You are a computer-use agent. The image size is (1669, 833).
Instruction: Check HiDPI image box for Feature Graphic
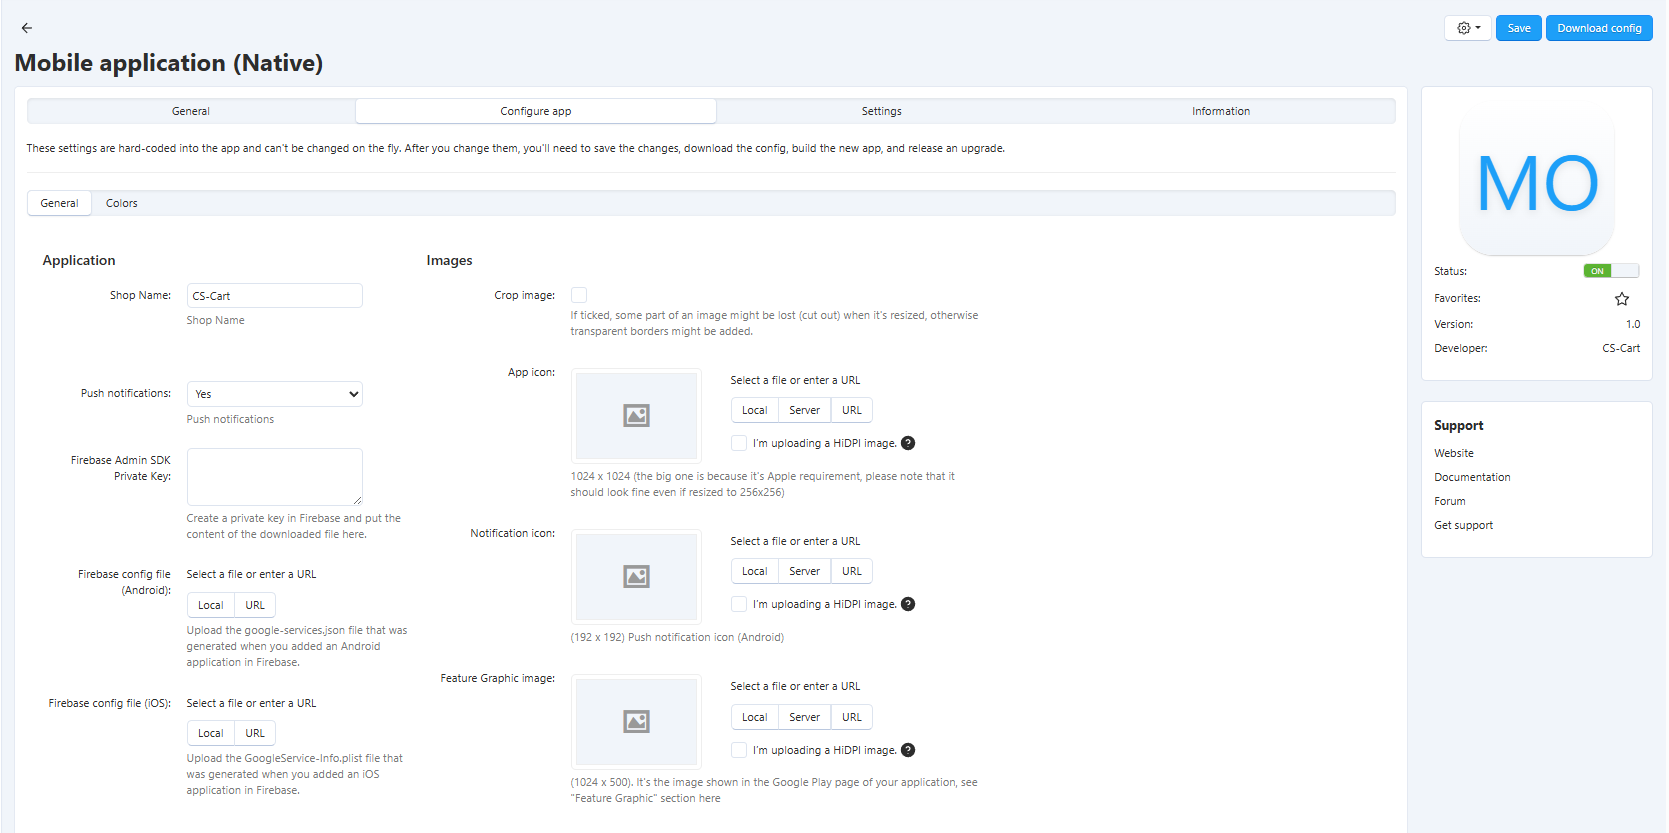pos(739,750)
